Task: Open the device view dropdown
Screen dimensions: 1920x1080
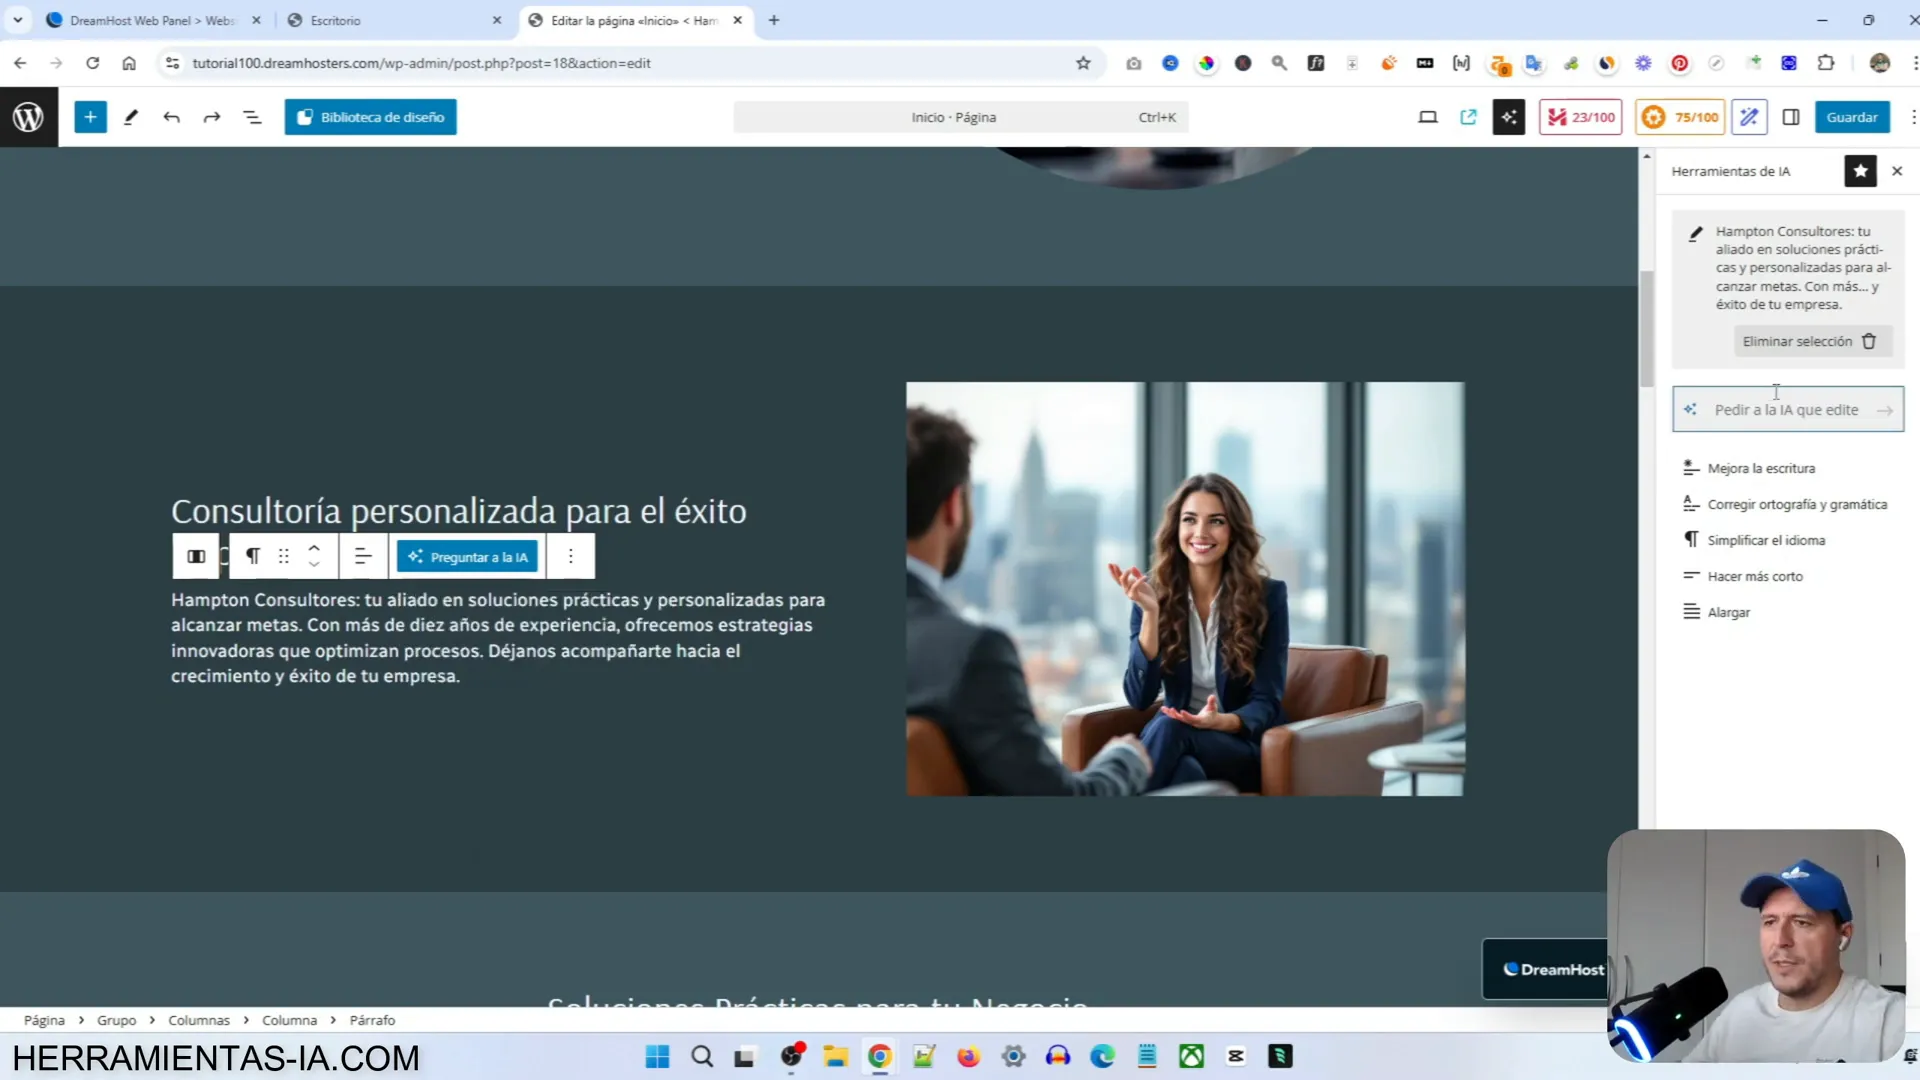Action: (1428, 117)
